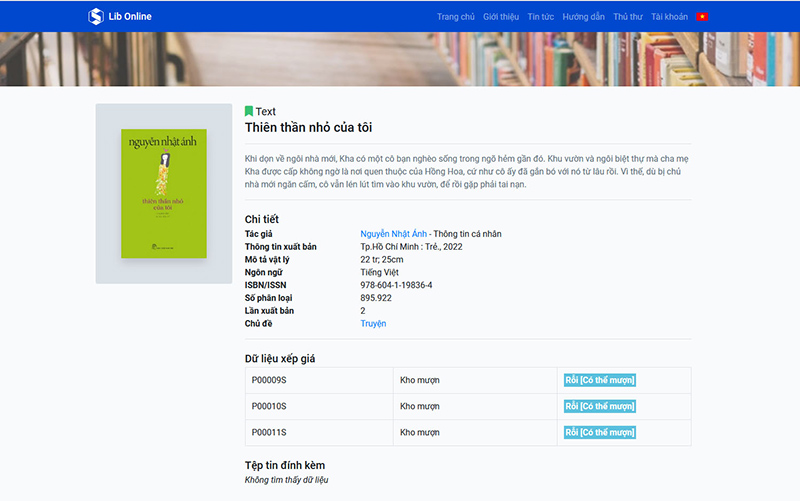The image size is (800, 501).
Task: Select the P00009S shelf code cell
Action: tap(269, 380)
